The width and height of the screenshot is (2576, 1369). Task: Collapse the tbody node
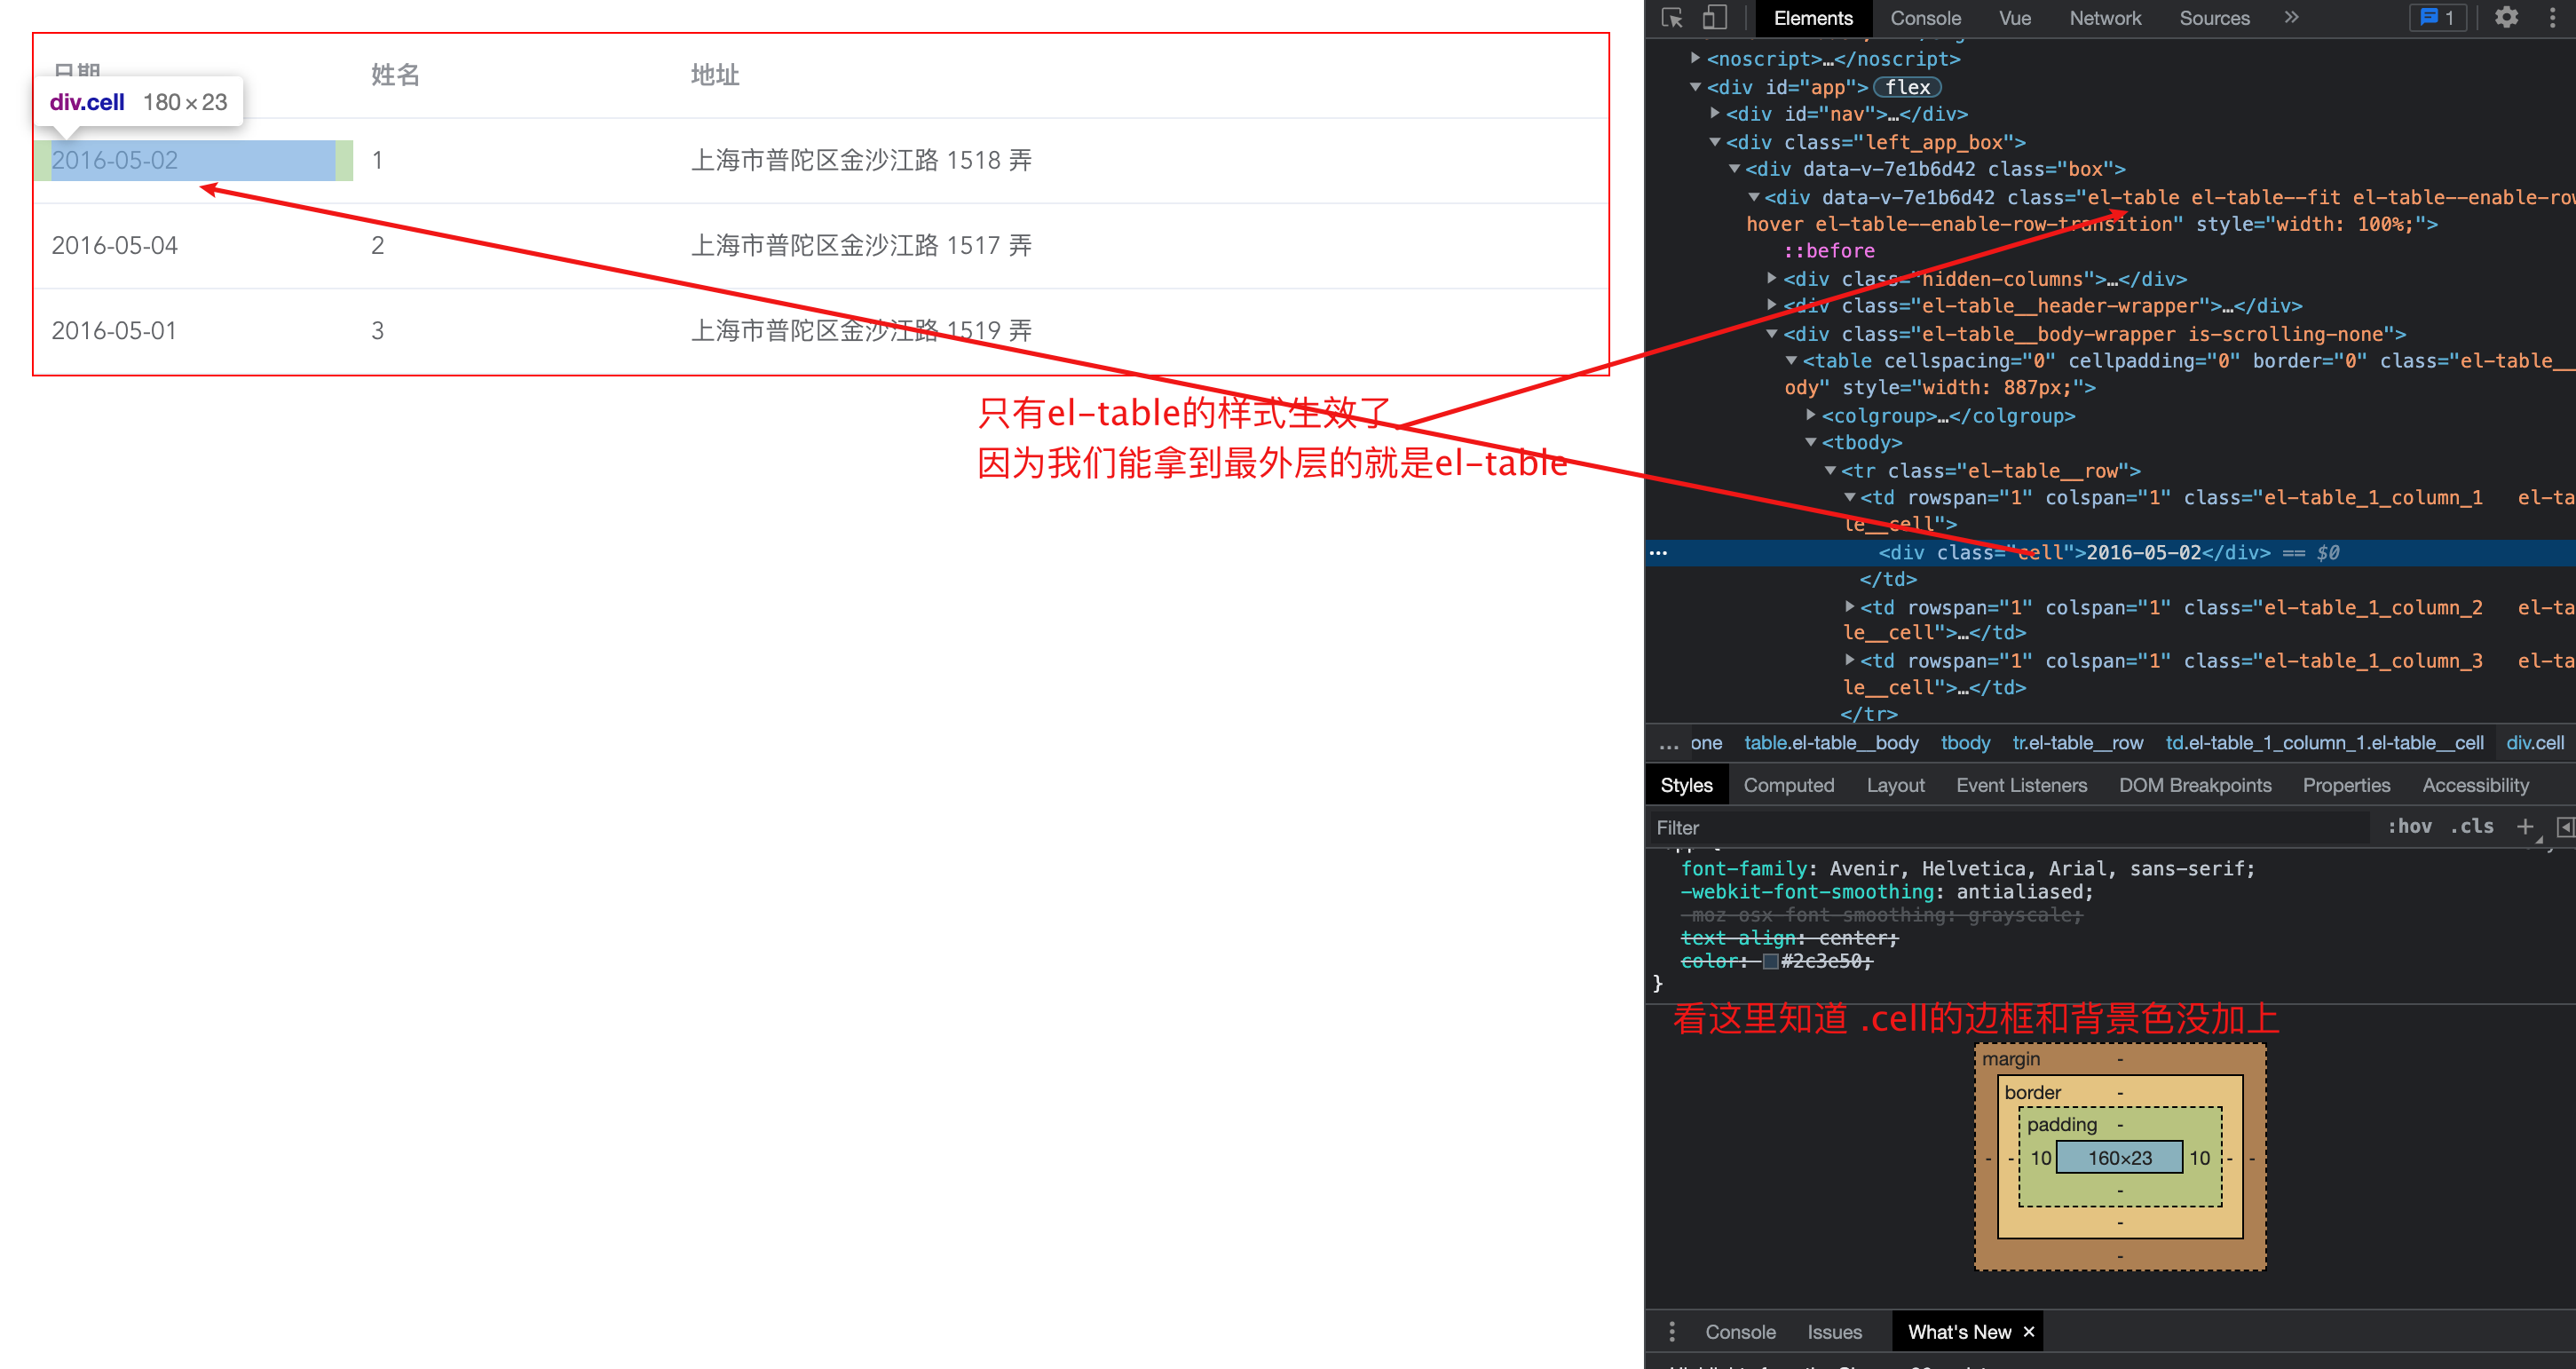(x=1810, y=442)
